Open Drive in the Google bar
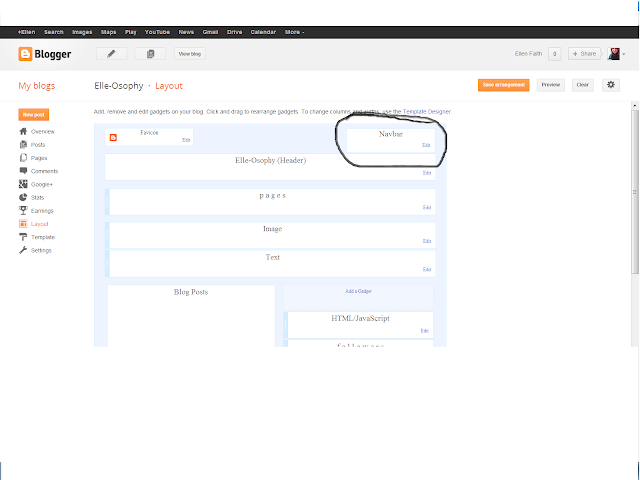This screenshot has height=480, width=640. pos(234,32)
